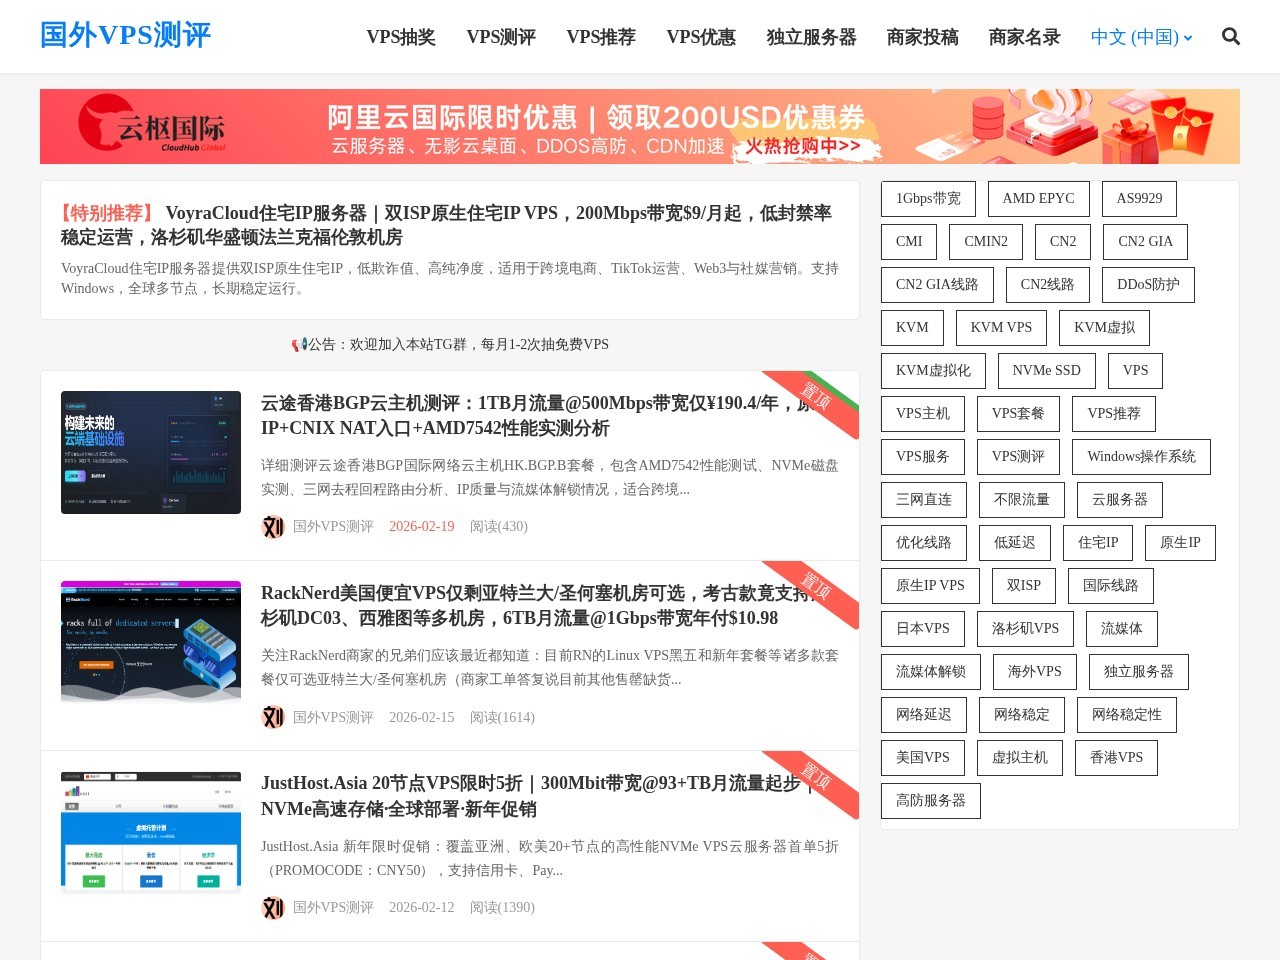Image resolution: width=1280 pixels, height=960 pixels.
Task: Click the red author avatar beside 国外VPS测评 on first article
Action: click(273, 526)
